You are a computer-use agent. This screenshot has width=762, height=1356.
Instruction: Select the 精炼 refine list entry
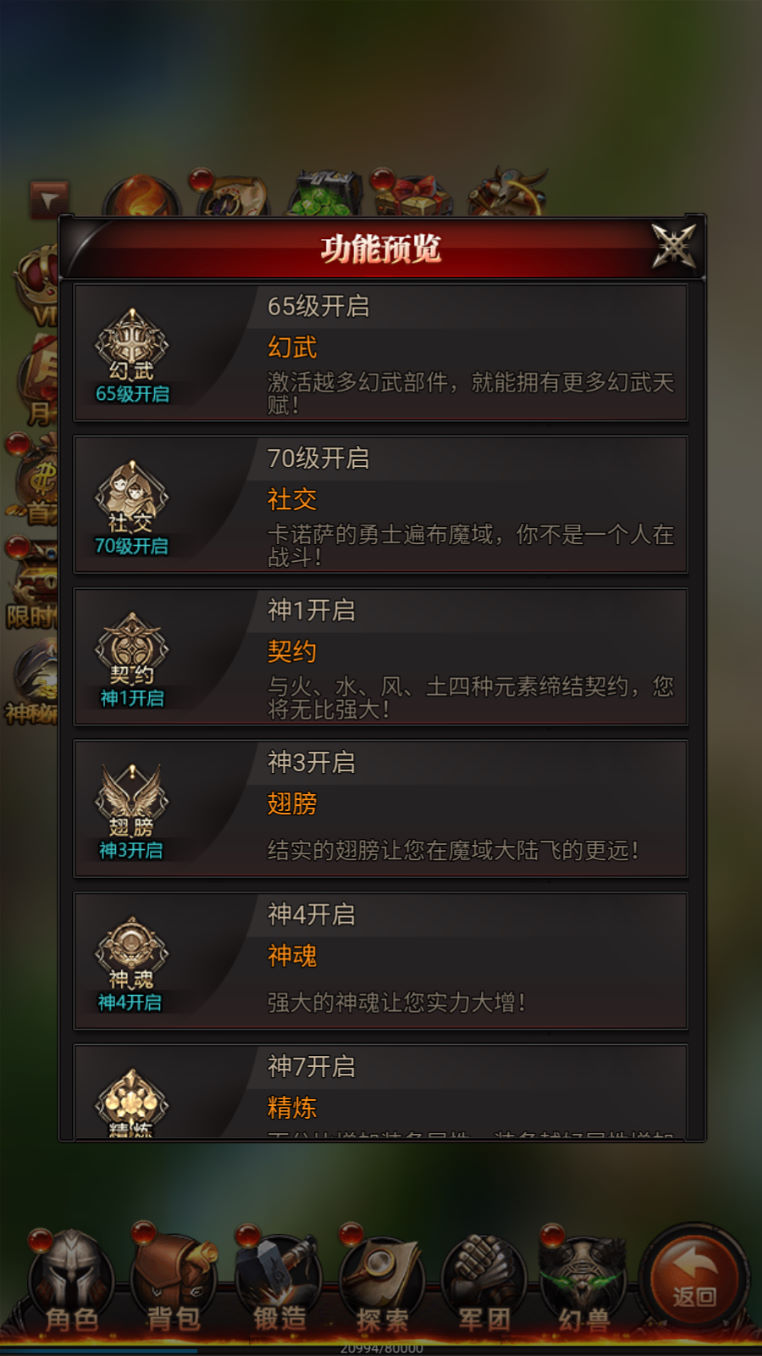coord(381,1092)
